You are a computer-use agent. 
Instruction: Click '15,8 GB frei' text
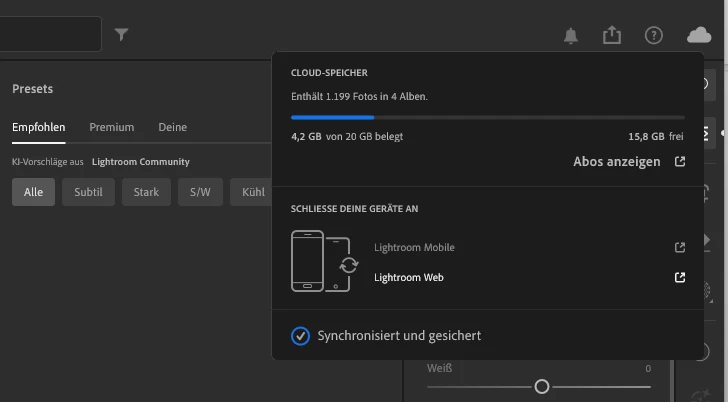point(656,136)
